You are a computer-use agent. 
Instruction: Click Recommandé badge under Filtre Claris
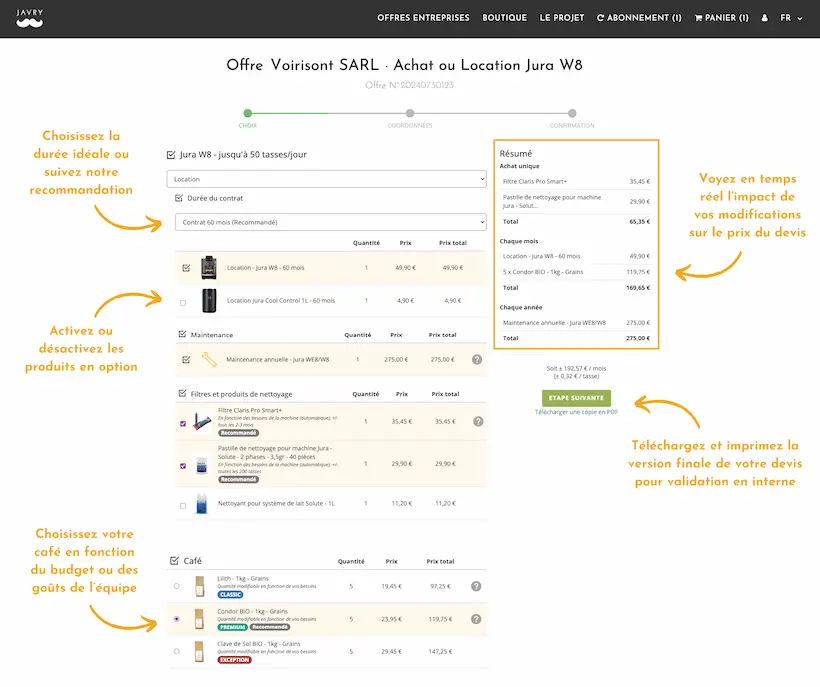tap(238, 433)
